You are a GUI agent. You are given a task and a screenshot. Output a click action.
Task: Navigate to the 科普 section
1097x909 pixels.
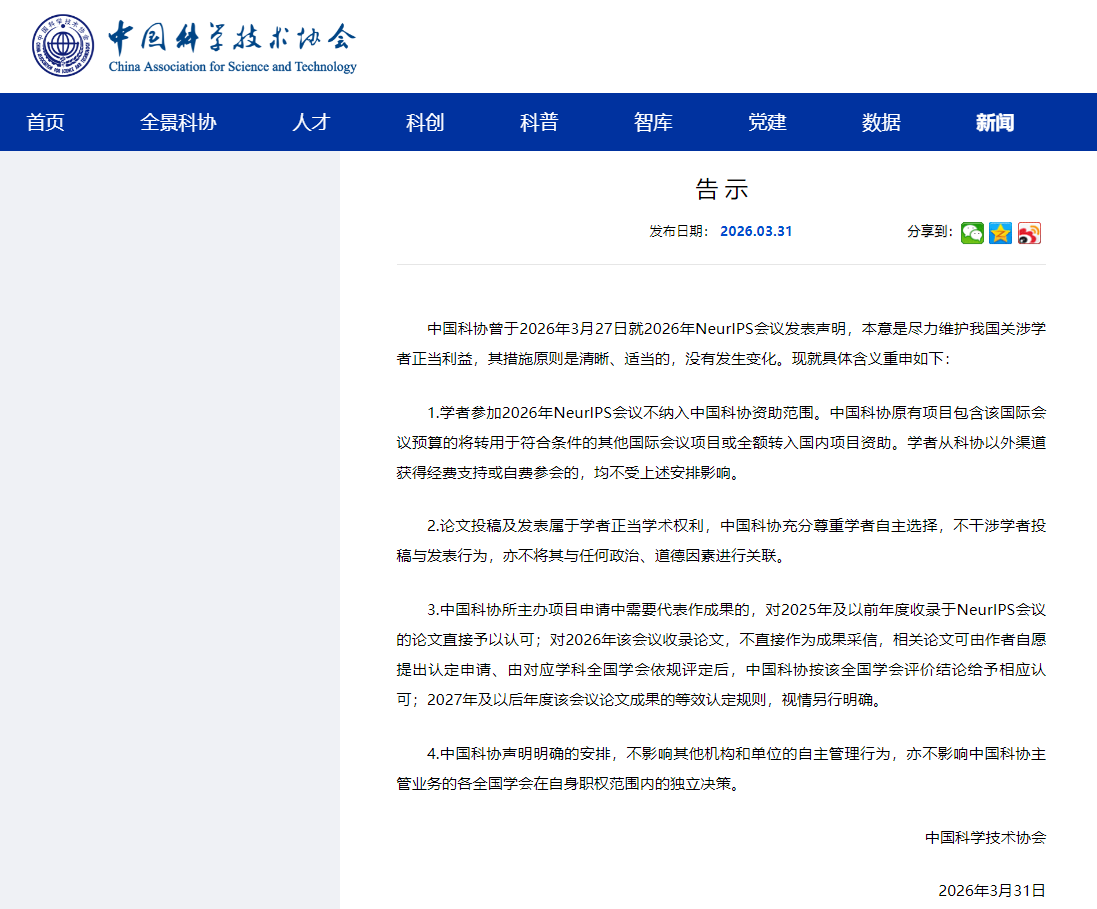tap(539, 122)
